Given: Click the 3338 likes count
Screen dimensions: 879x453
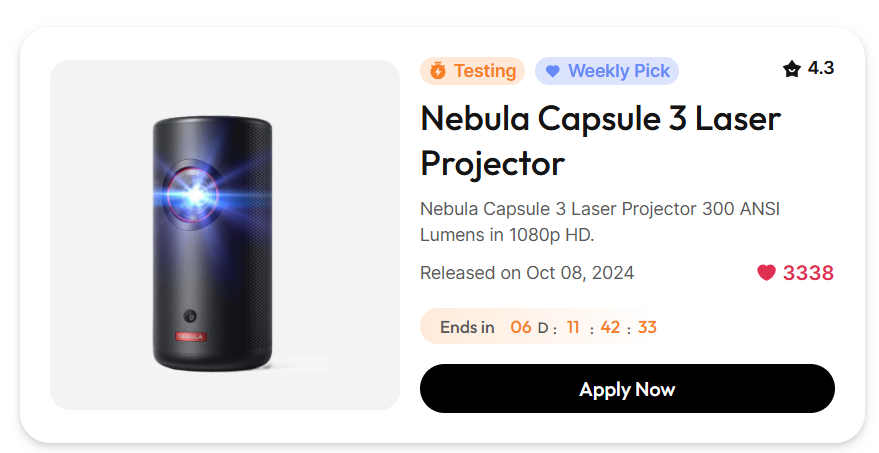Looking at the screenshot, I should click(x=808, y=273).
